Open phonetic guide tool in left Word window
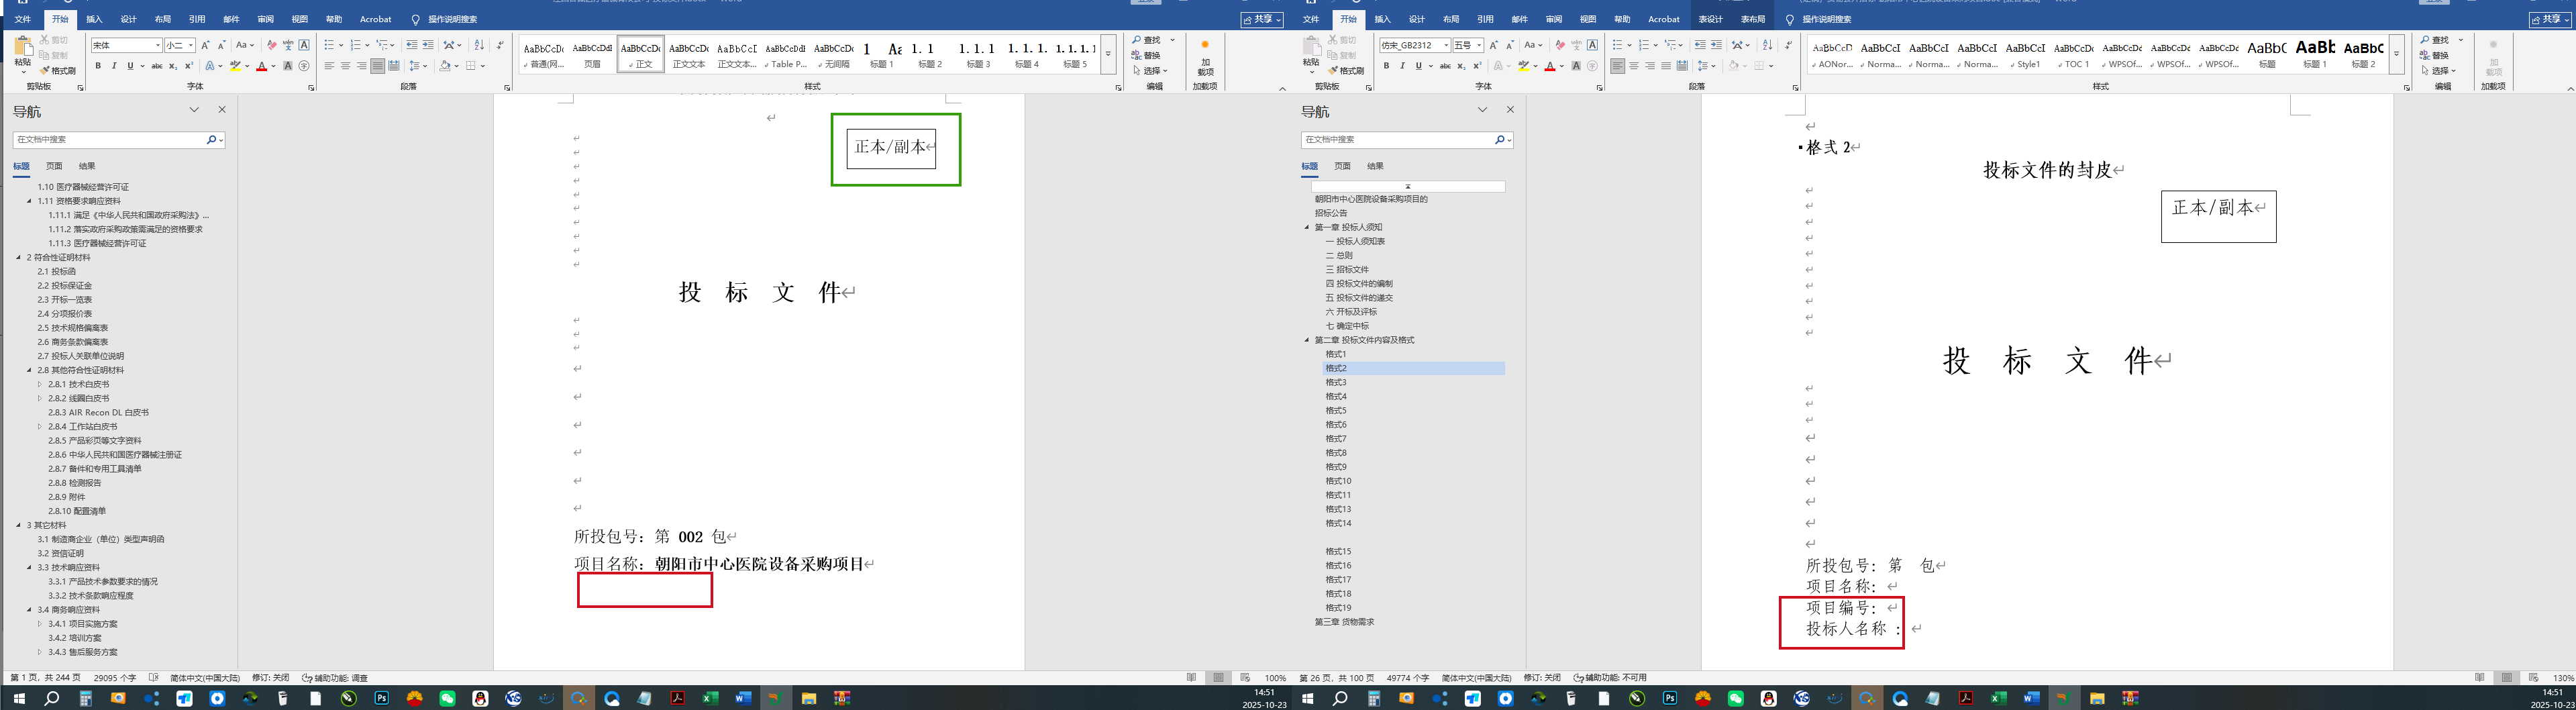This screenshot has height=710, width=2576. [288, 45]
